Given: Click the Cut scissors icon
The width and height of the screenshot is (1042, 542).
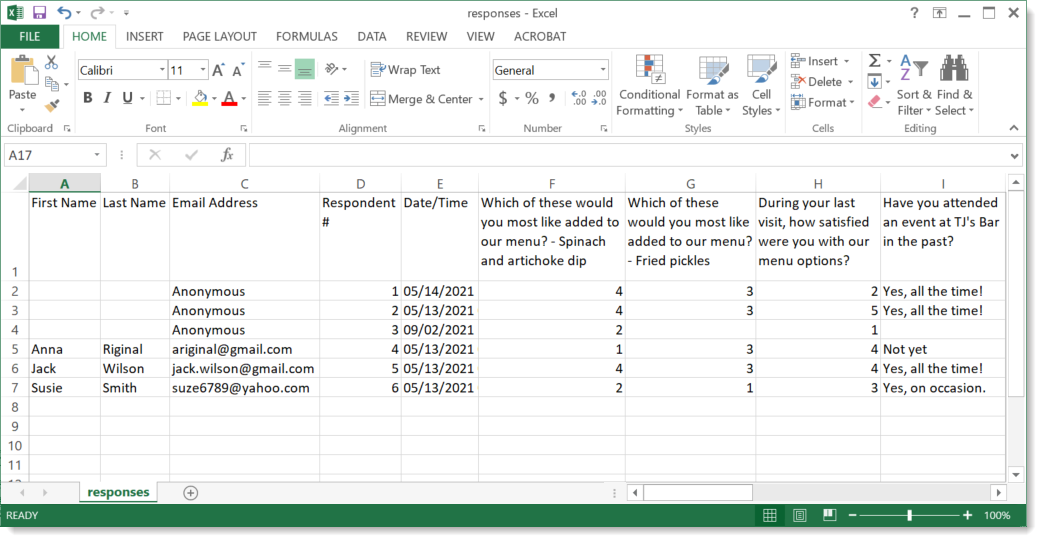Looking at the screenshot, I should pyautogui.click(x=52, y=62).
